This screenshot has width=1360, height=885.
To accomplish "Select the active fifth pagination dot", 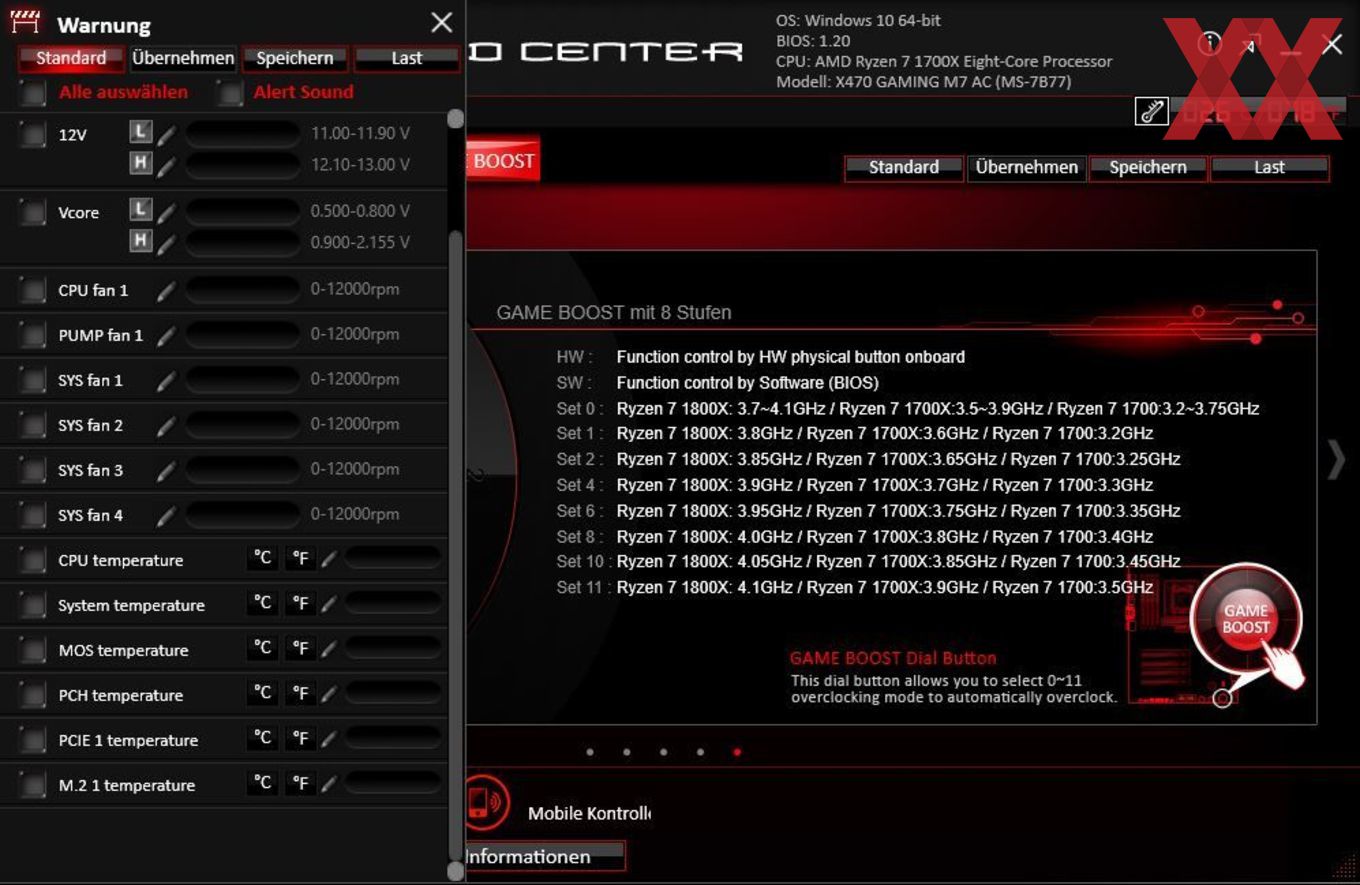I will tap(737, 752).
